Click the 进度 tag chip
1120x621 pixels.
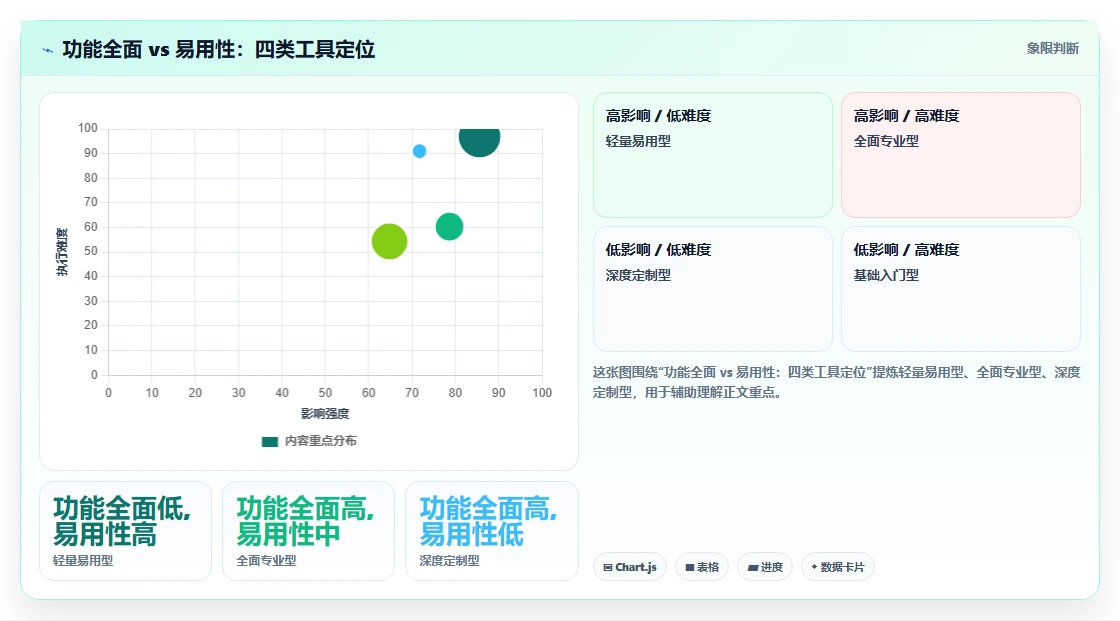click(x=765, y=567)
